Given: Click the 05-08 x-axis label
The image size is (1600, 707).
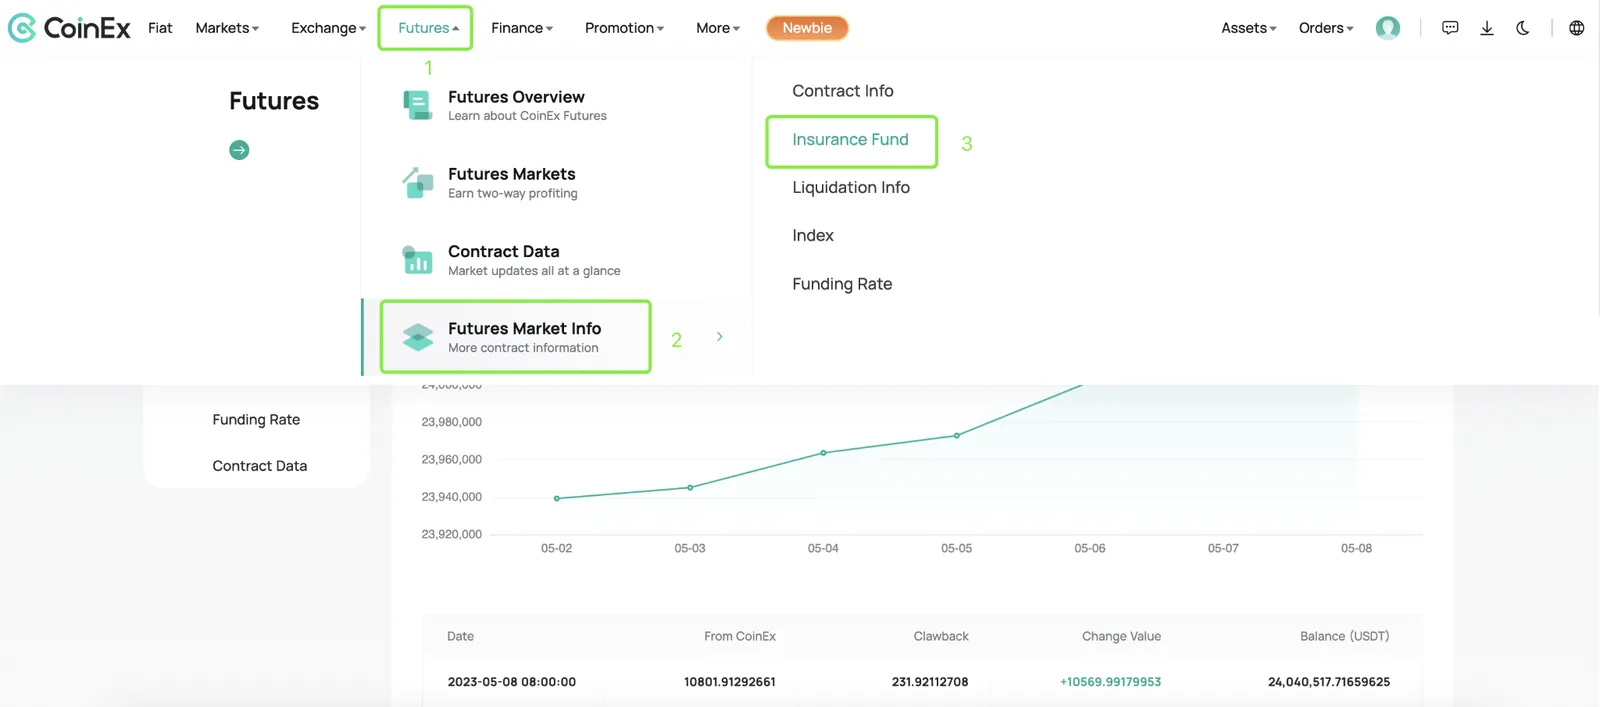Looking at the screenshot, I should coord(1356,548).
